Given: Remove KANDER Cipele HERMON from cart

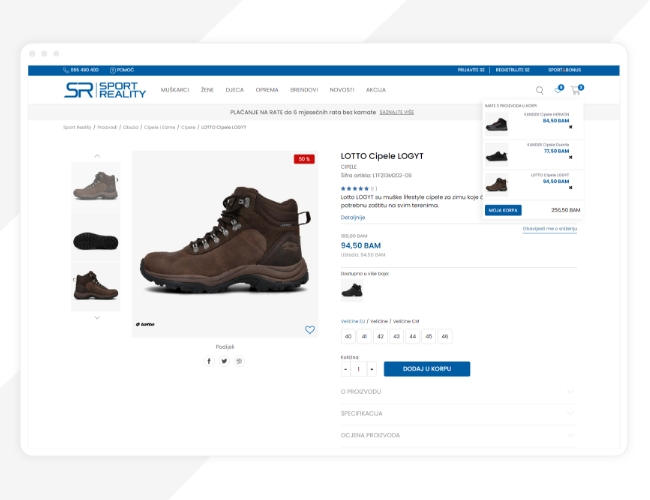Looking at the screenshot, I should coord(570,127).
